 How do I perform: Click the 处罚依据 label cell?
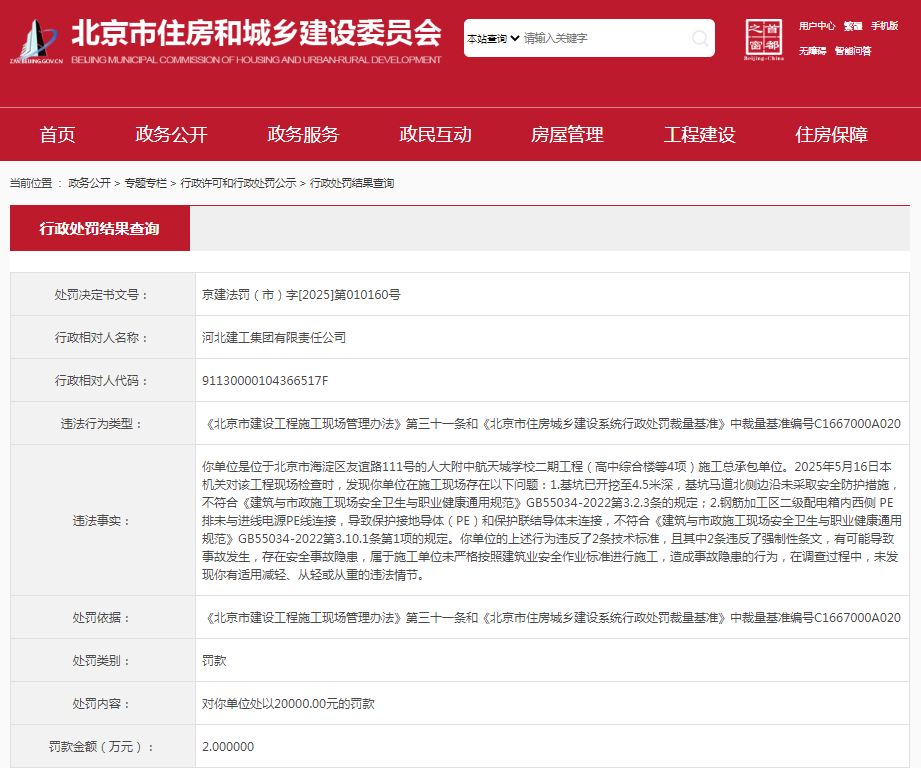[x=103, y=618]
